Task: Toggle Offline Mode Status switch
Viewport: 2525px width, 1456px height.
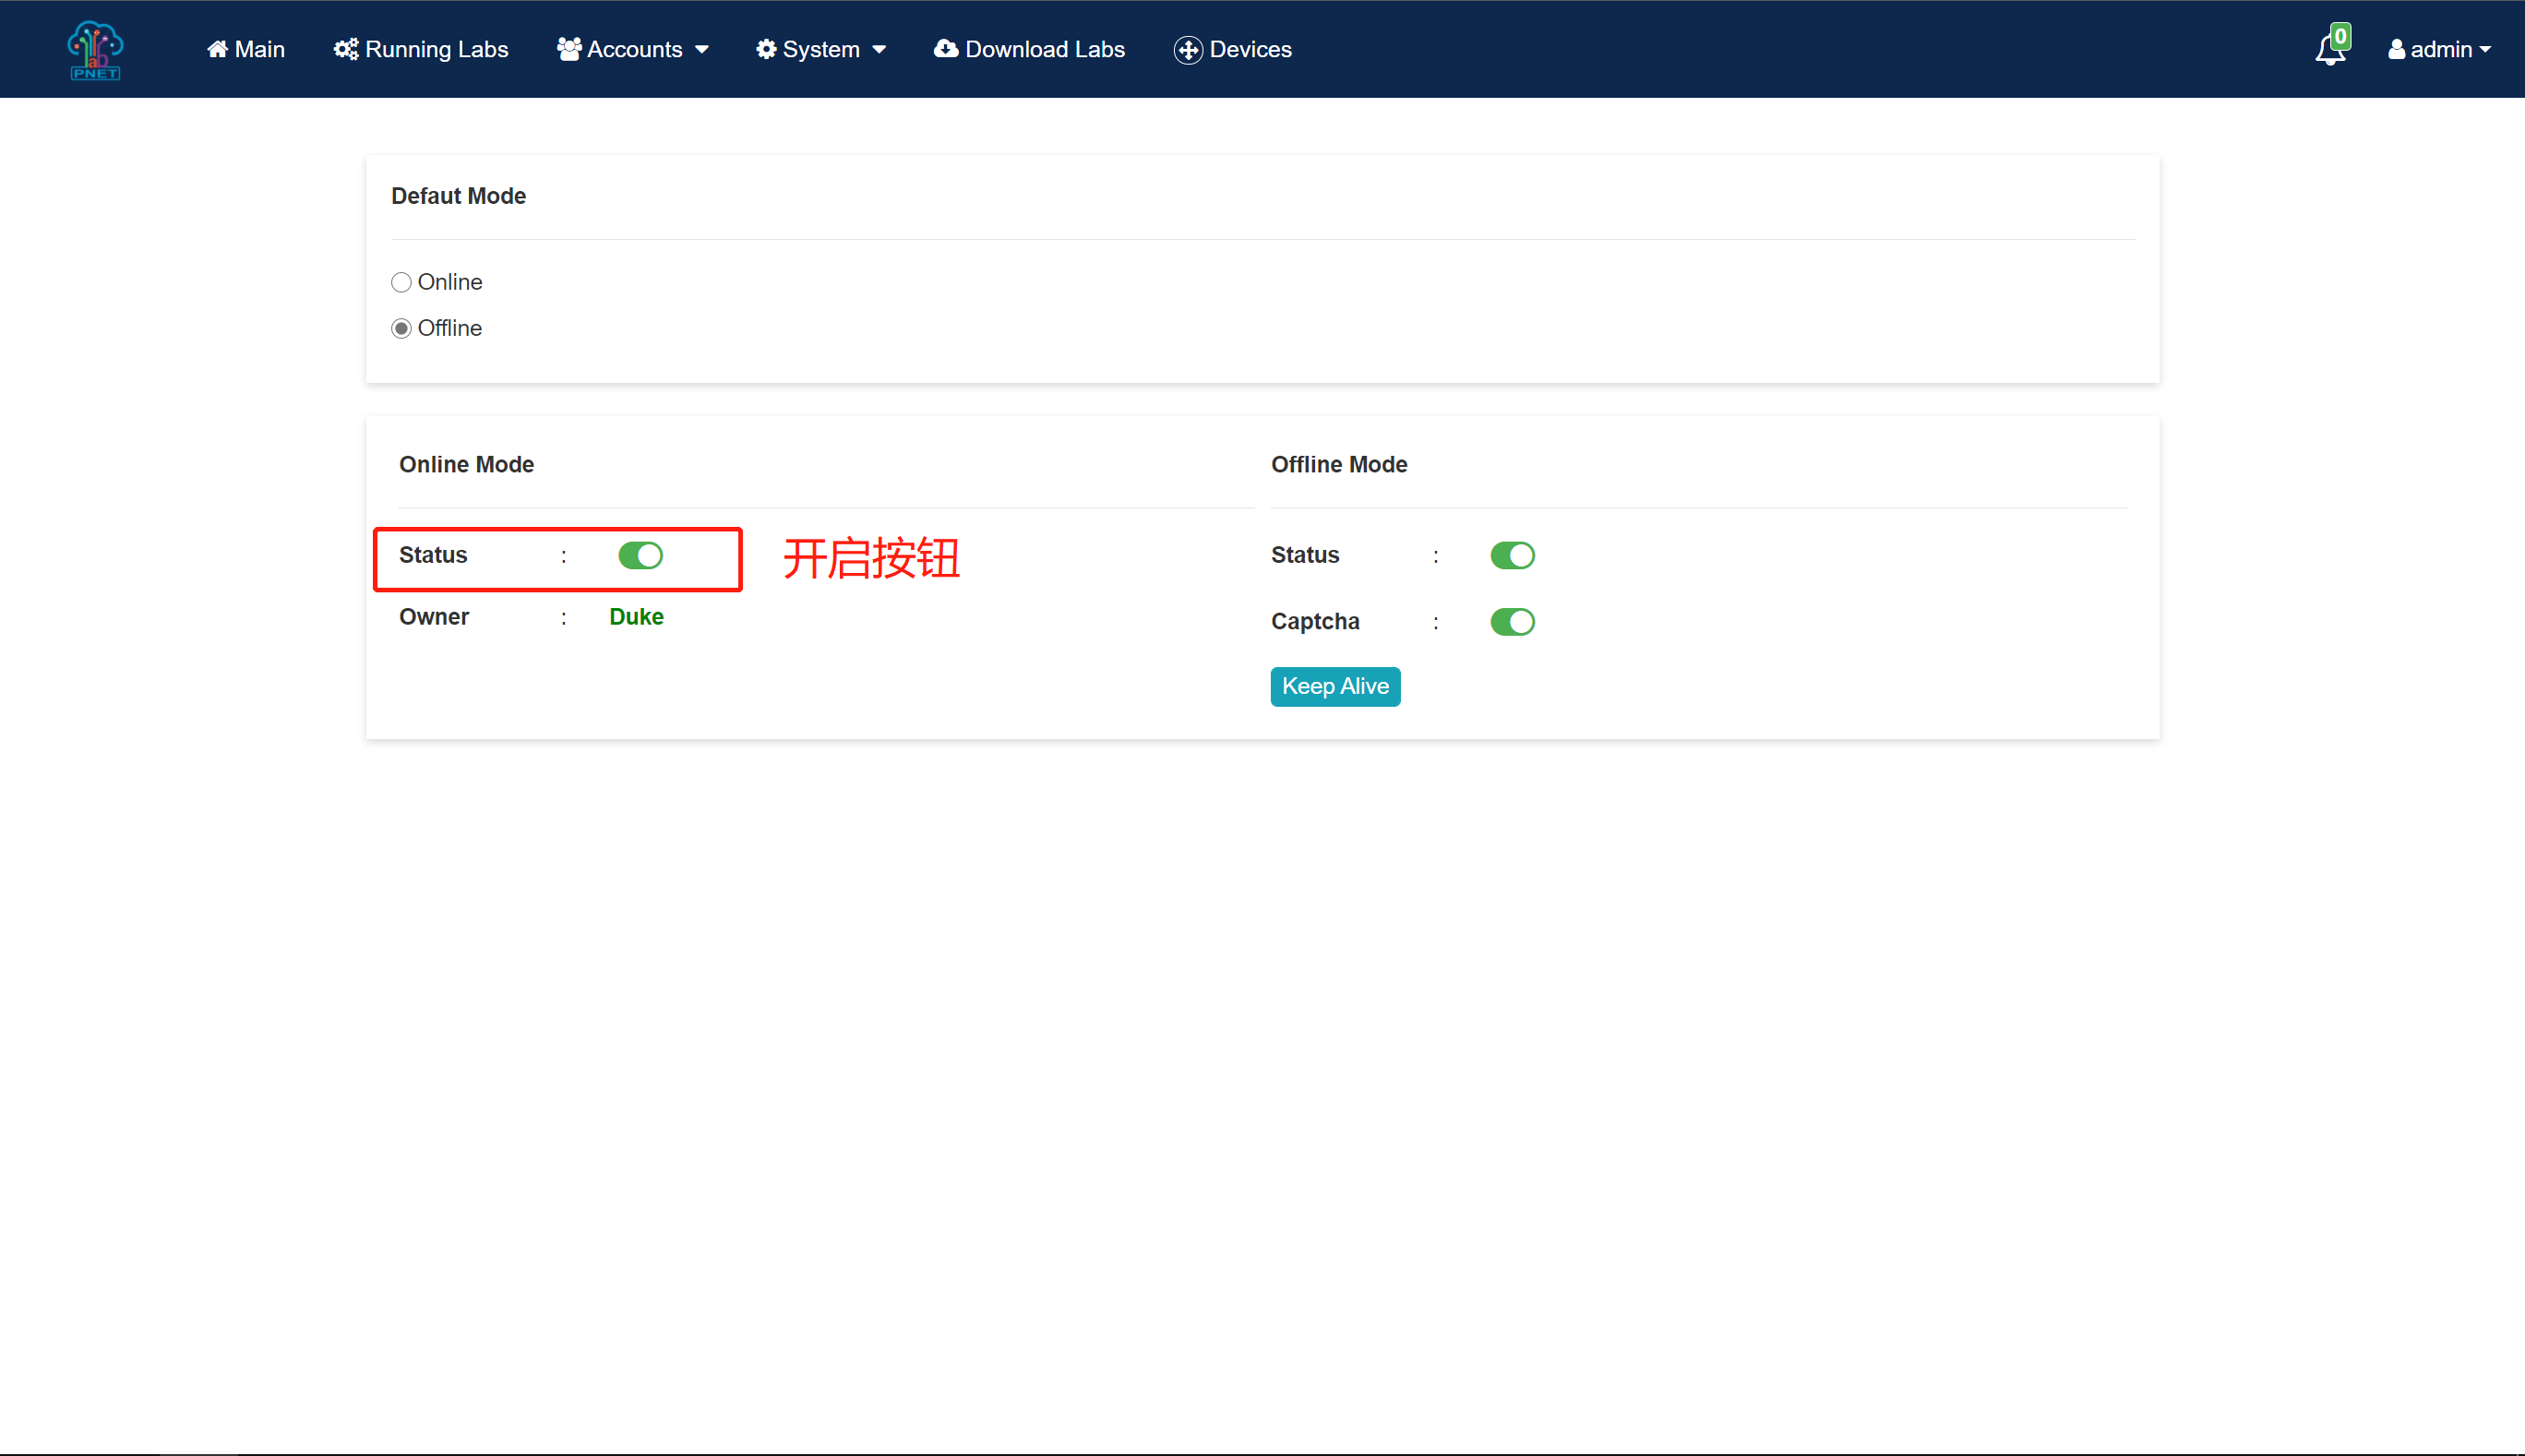Action: pyautogui.click(x=1511, y=555)
